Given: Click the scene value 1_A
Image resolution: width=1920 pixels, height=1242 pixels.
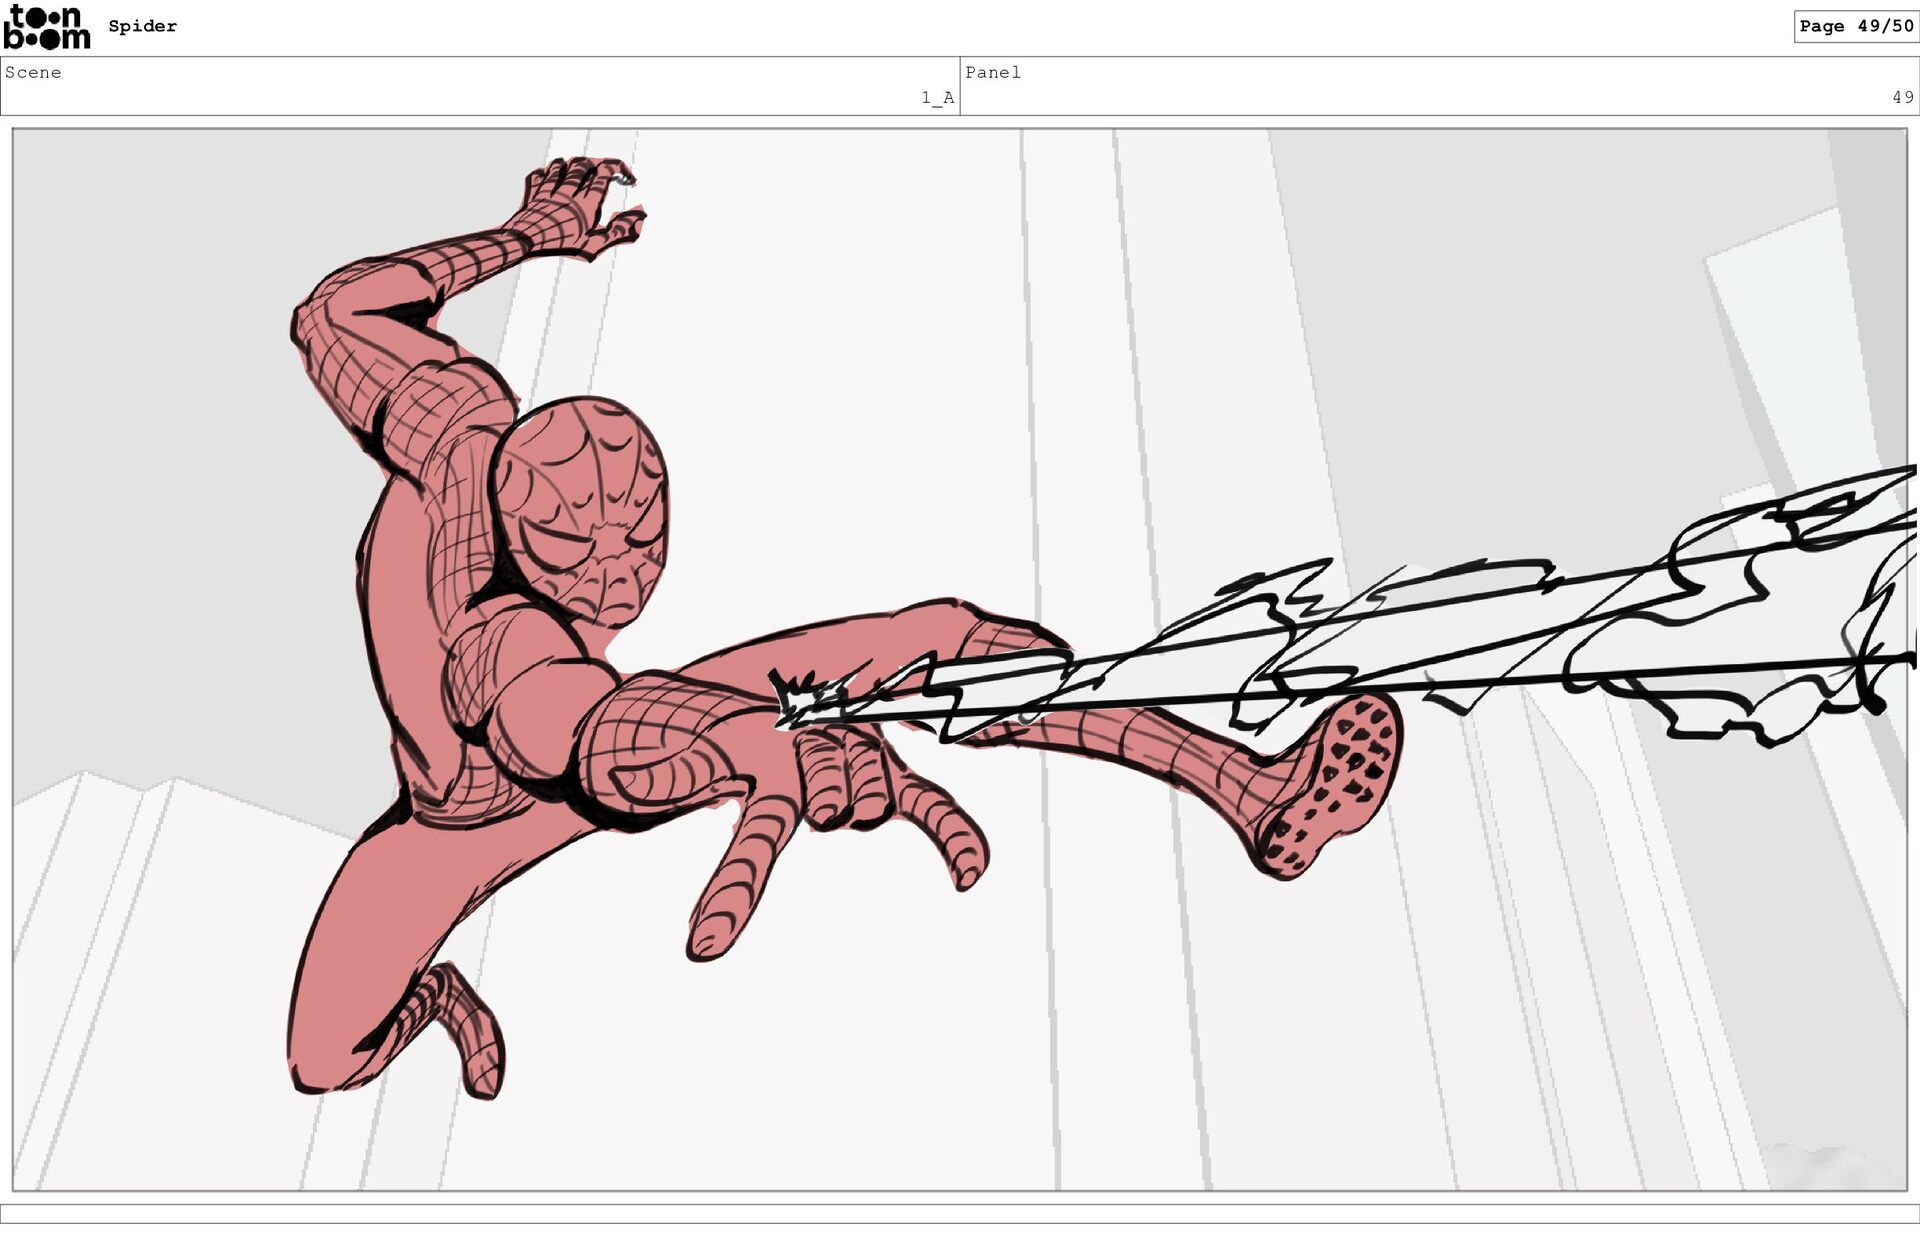Looking at the screenshot, I should 937,97.
